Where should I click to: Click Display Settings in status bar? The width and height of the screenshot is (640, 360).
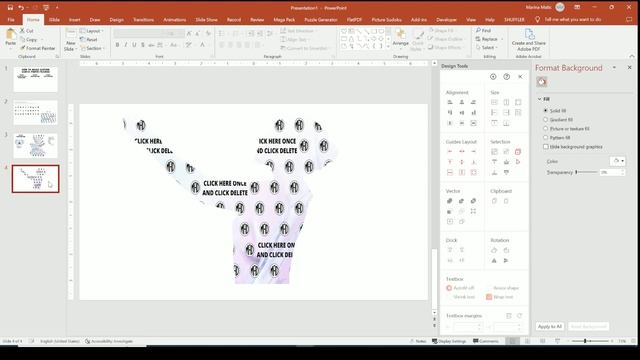click(449, 341)
